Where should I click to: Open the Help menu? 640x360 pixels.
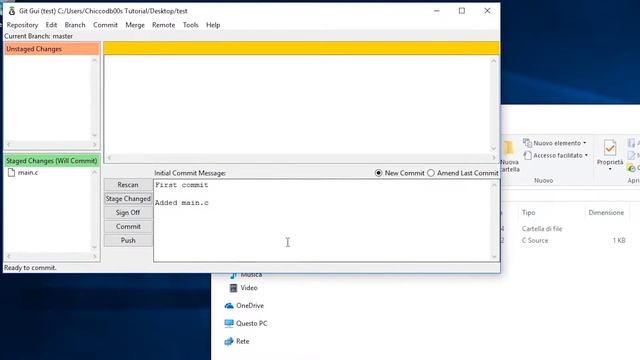[213, 25]
